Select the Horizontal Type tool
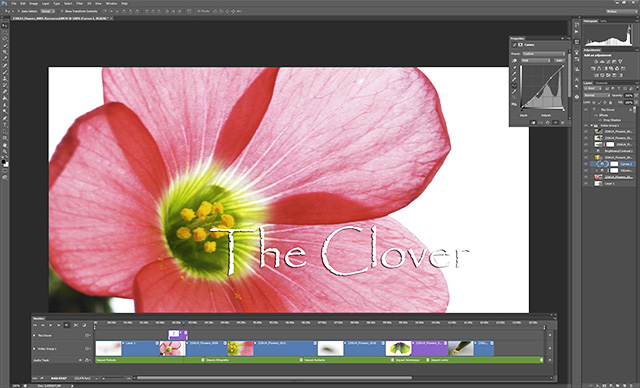This screenshot has width=640, height=388. click(x=5, y=125)
